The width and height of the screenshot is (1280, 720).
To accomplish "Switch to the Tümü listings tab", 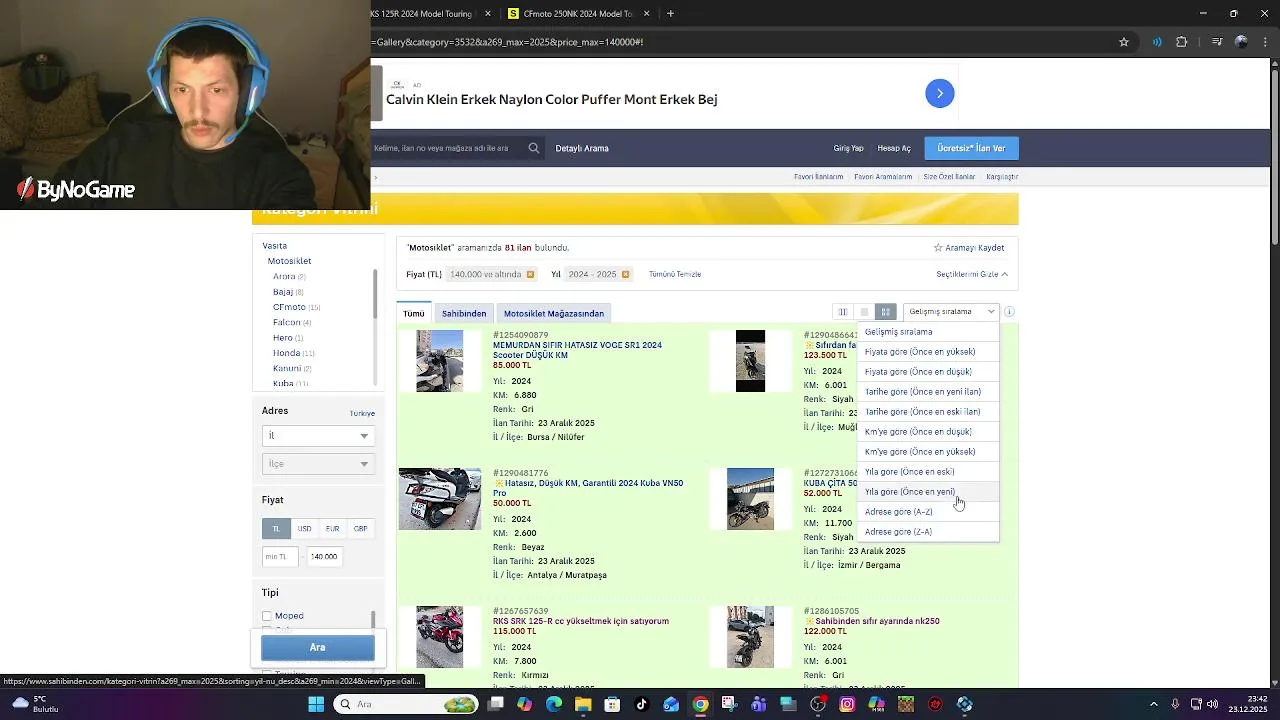I will tap(414, 314).
